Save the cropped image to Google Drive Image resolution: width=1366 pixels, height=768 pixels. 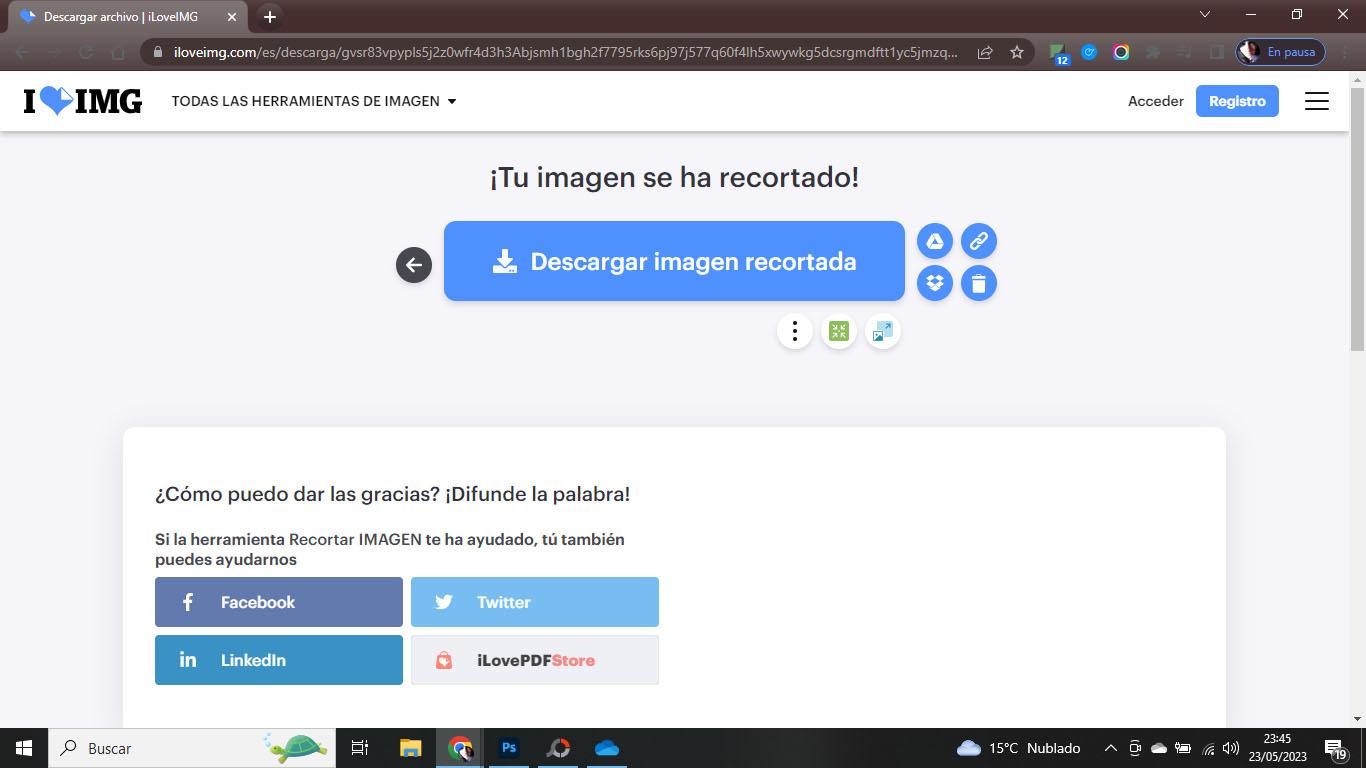[x=935, y=241]
